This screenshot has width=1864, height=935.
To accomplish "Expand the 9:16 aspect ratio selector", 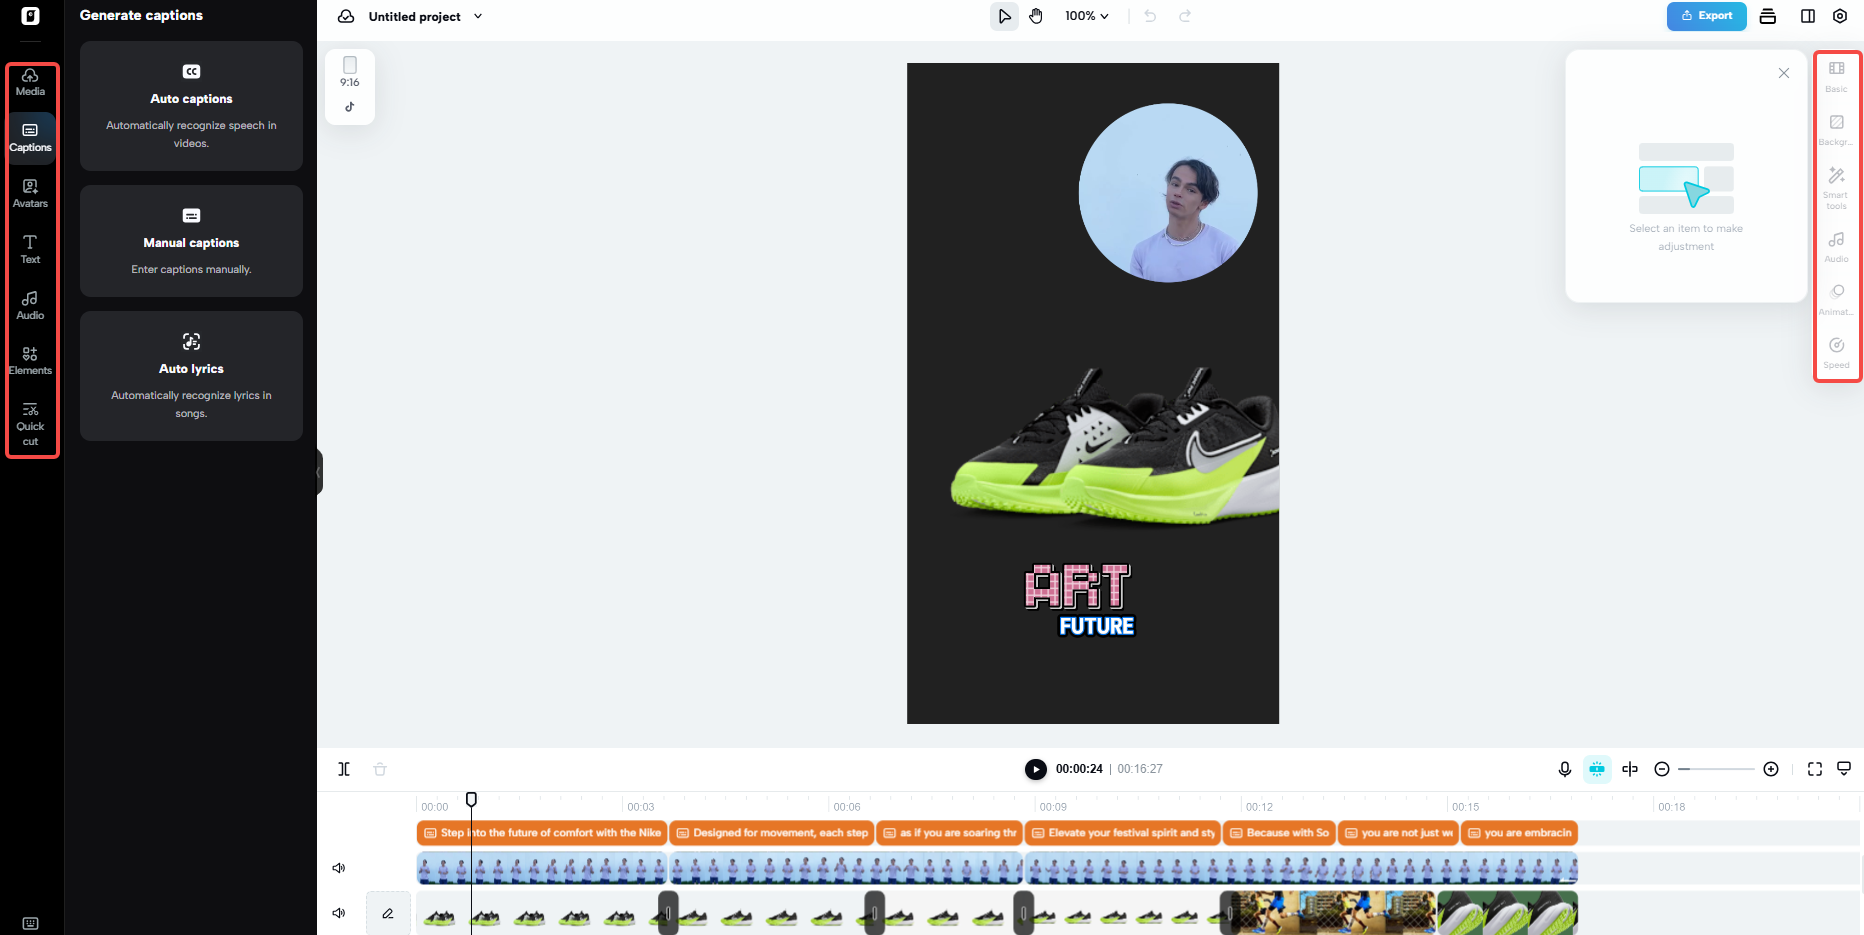I will point(349,86).
